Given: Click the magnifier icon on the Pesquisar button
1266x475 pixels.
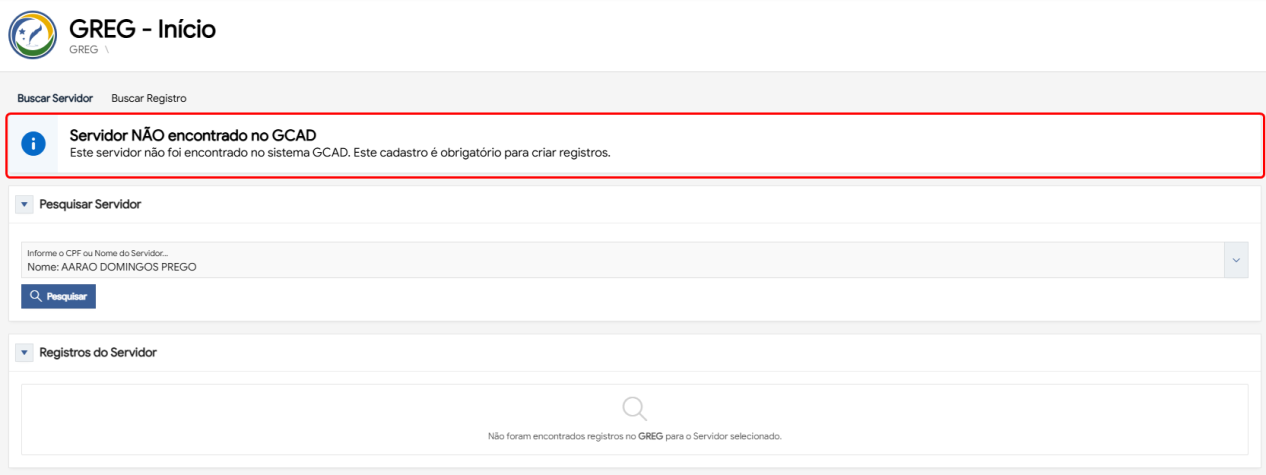Looking at the screenshot, I should tap(36, 296).
